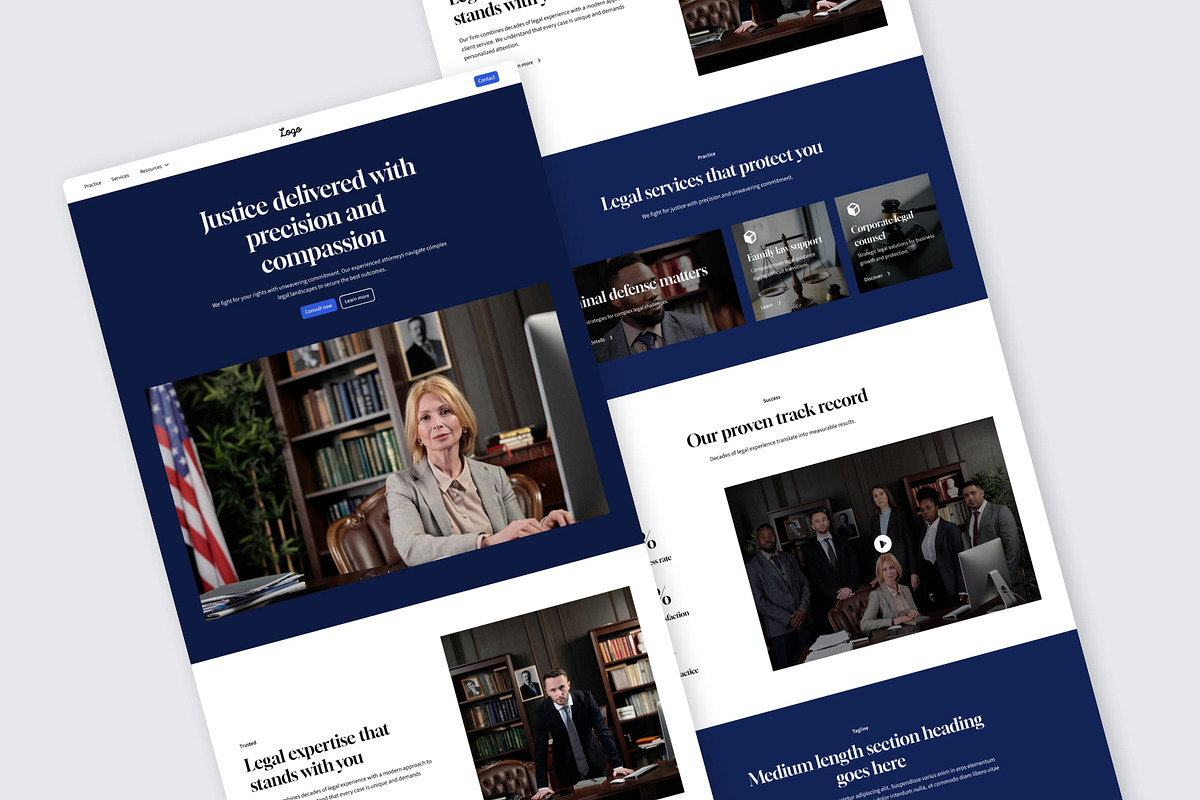Click the outlined Learn more button in hero
Viewport: 1200px width, 800px height.
[357, 299]
